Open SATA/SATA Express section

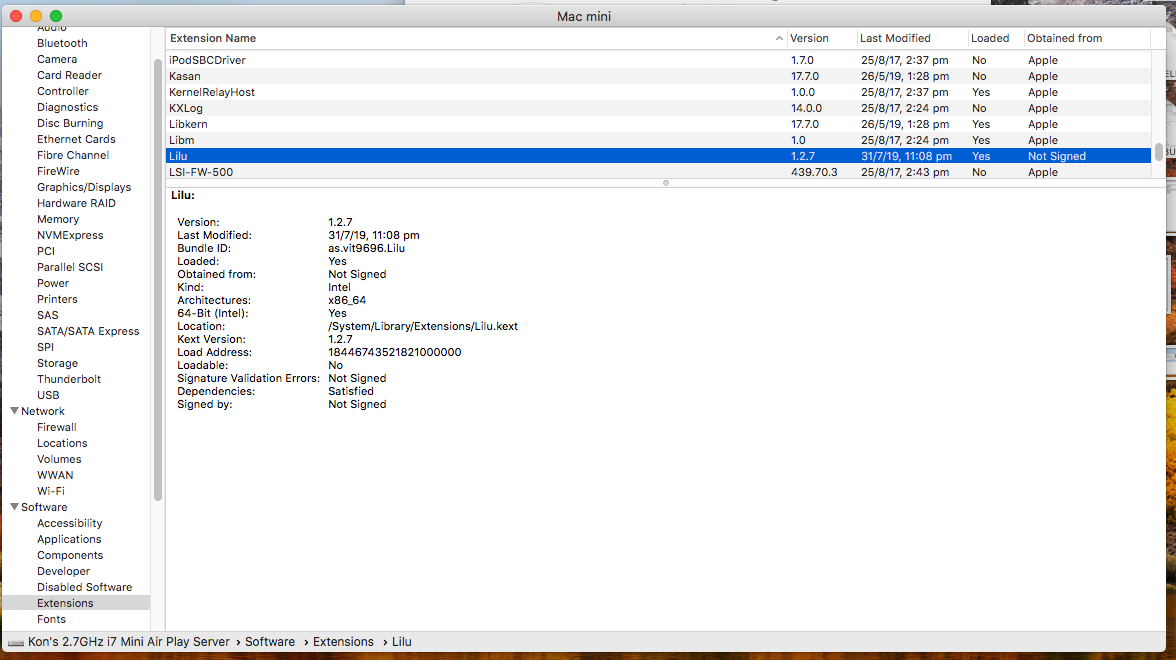click(x=88, y=332)
